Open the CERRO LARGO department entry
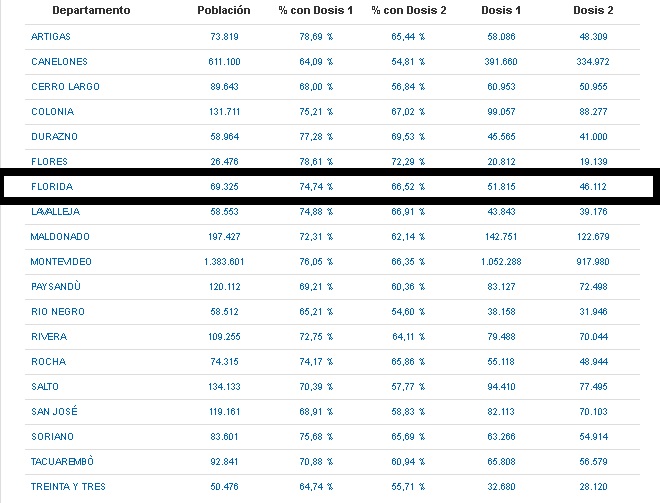This screenshot has width=660, height=503. coord(64,87)
